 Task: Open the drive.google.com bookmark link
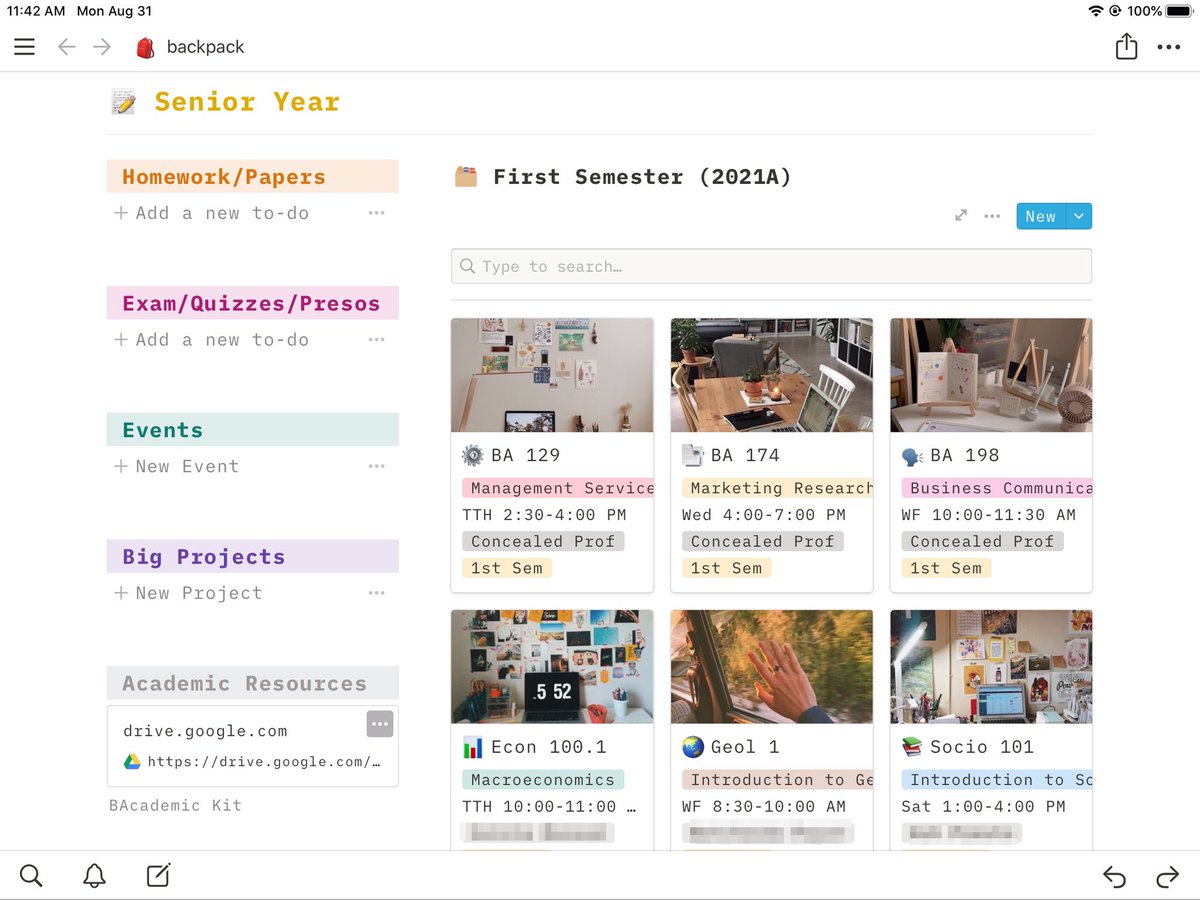click(252, 746)
